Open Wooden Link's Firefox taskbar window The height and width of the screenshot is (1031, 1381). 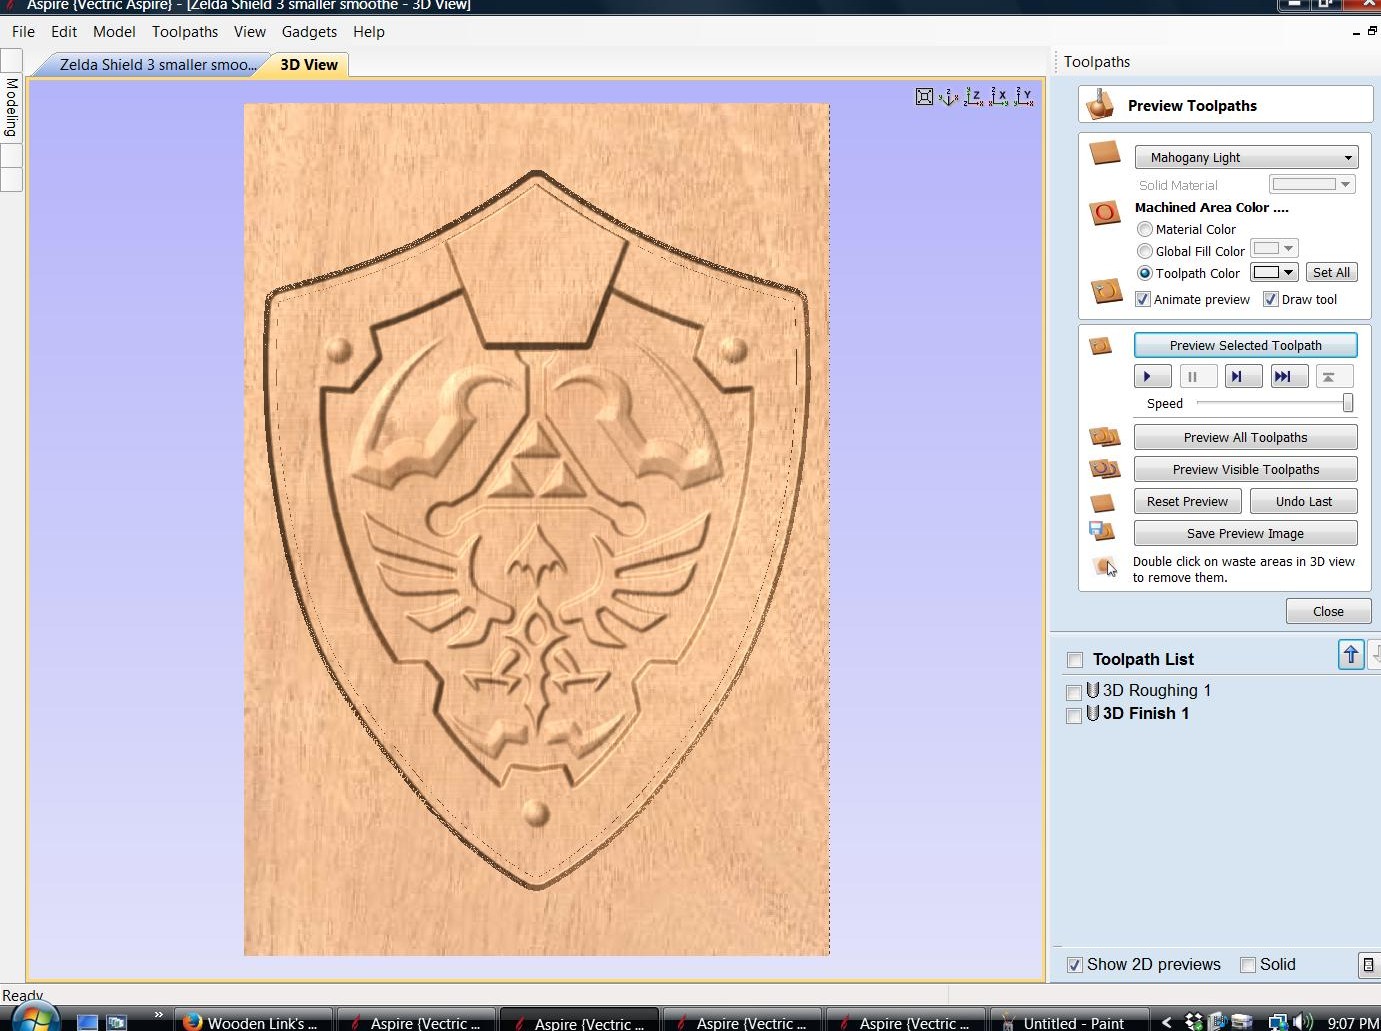pyautogui.click(x=254, y=1020)
